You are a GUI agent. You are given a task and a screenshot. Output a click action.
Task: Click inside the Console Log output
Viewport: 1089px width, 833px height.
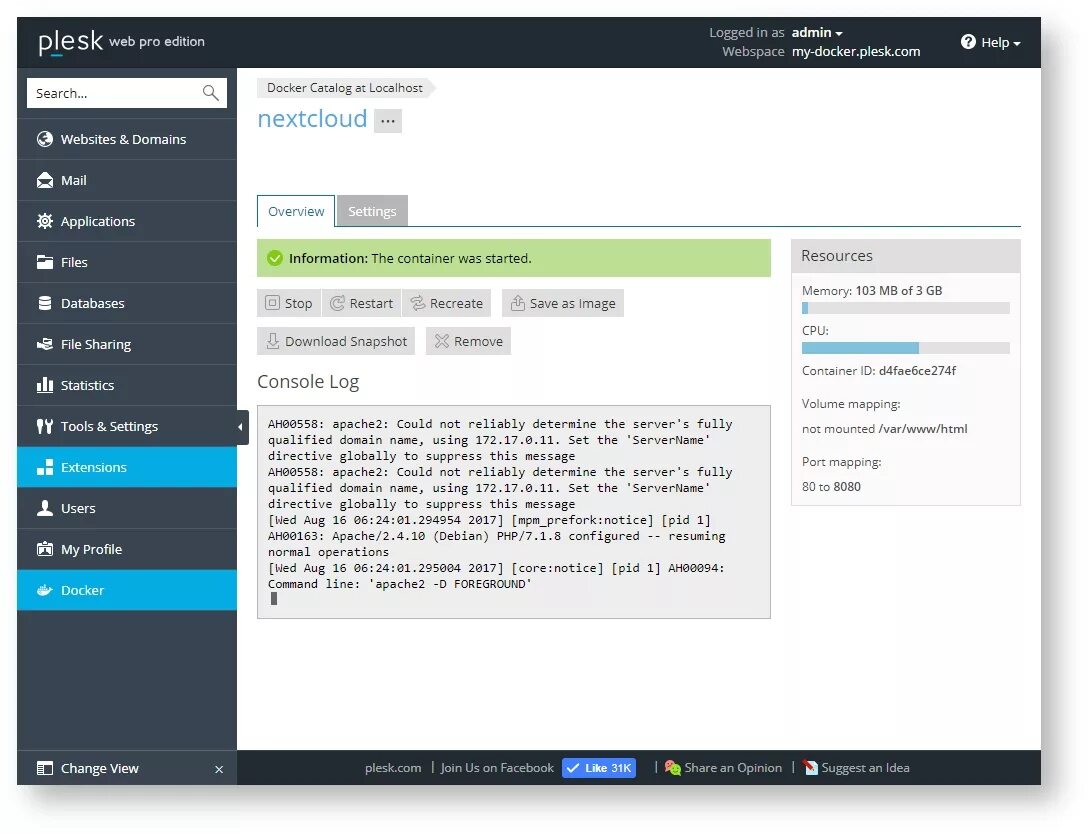tap(514, 512)
